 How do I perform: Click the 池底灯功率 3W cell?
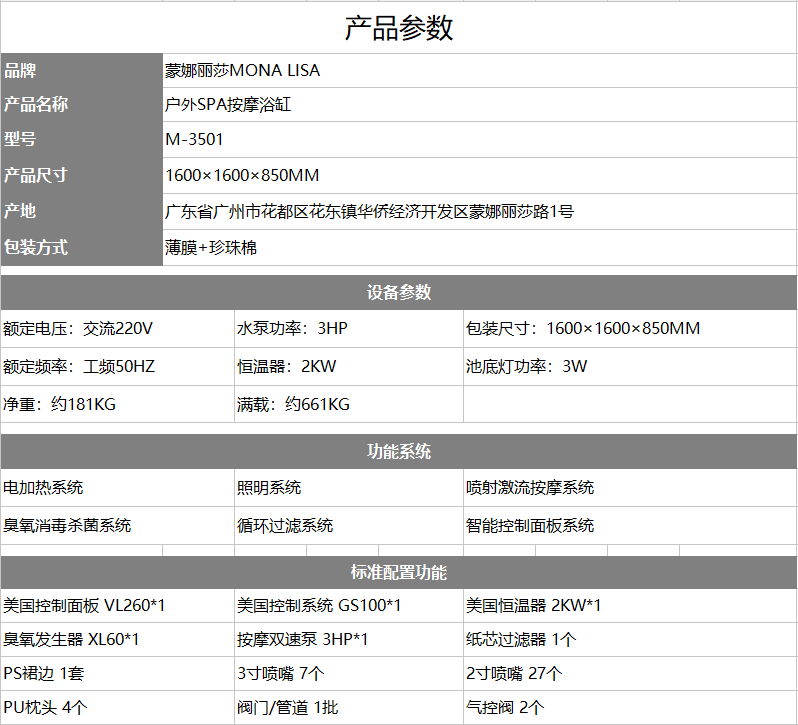pos(526,366)
